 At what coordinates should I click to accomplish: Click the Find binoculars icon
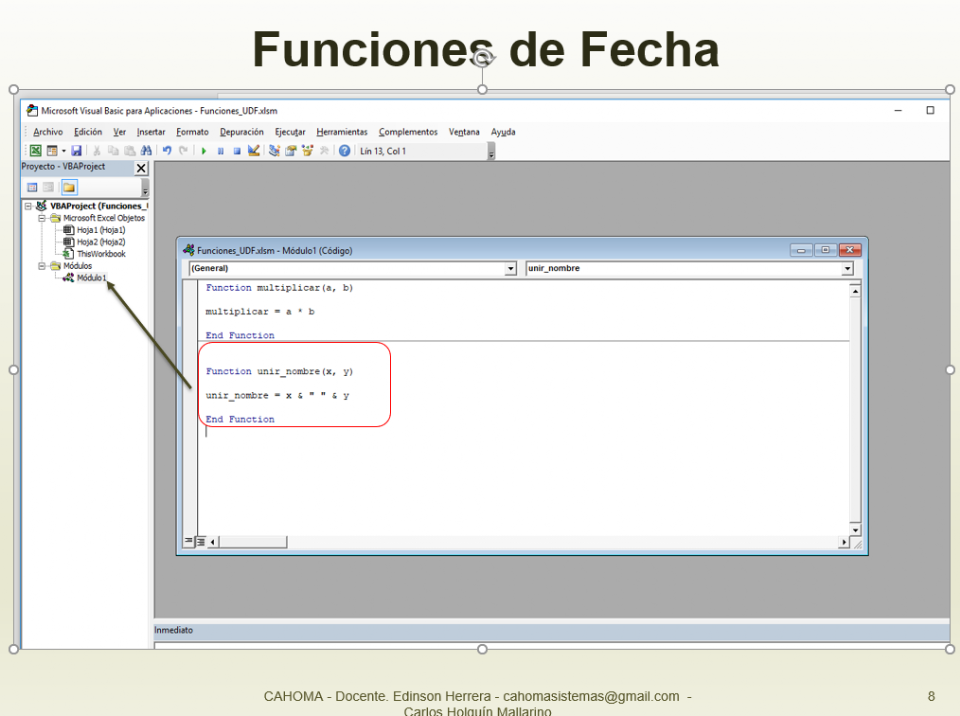[x=145, y=151]
